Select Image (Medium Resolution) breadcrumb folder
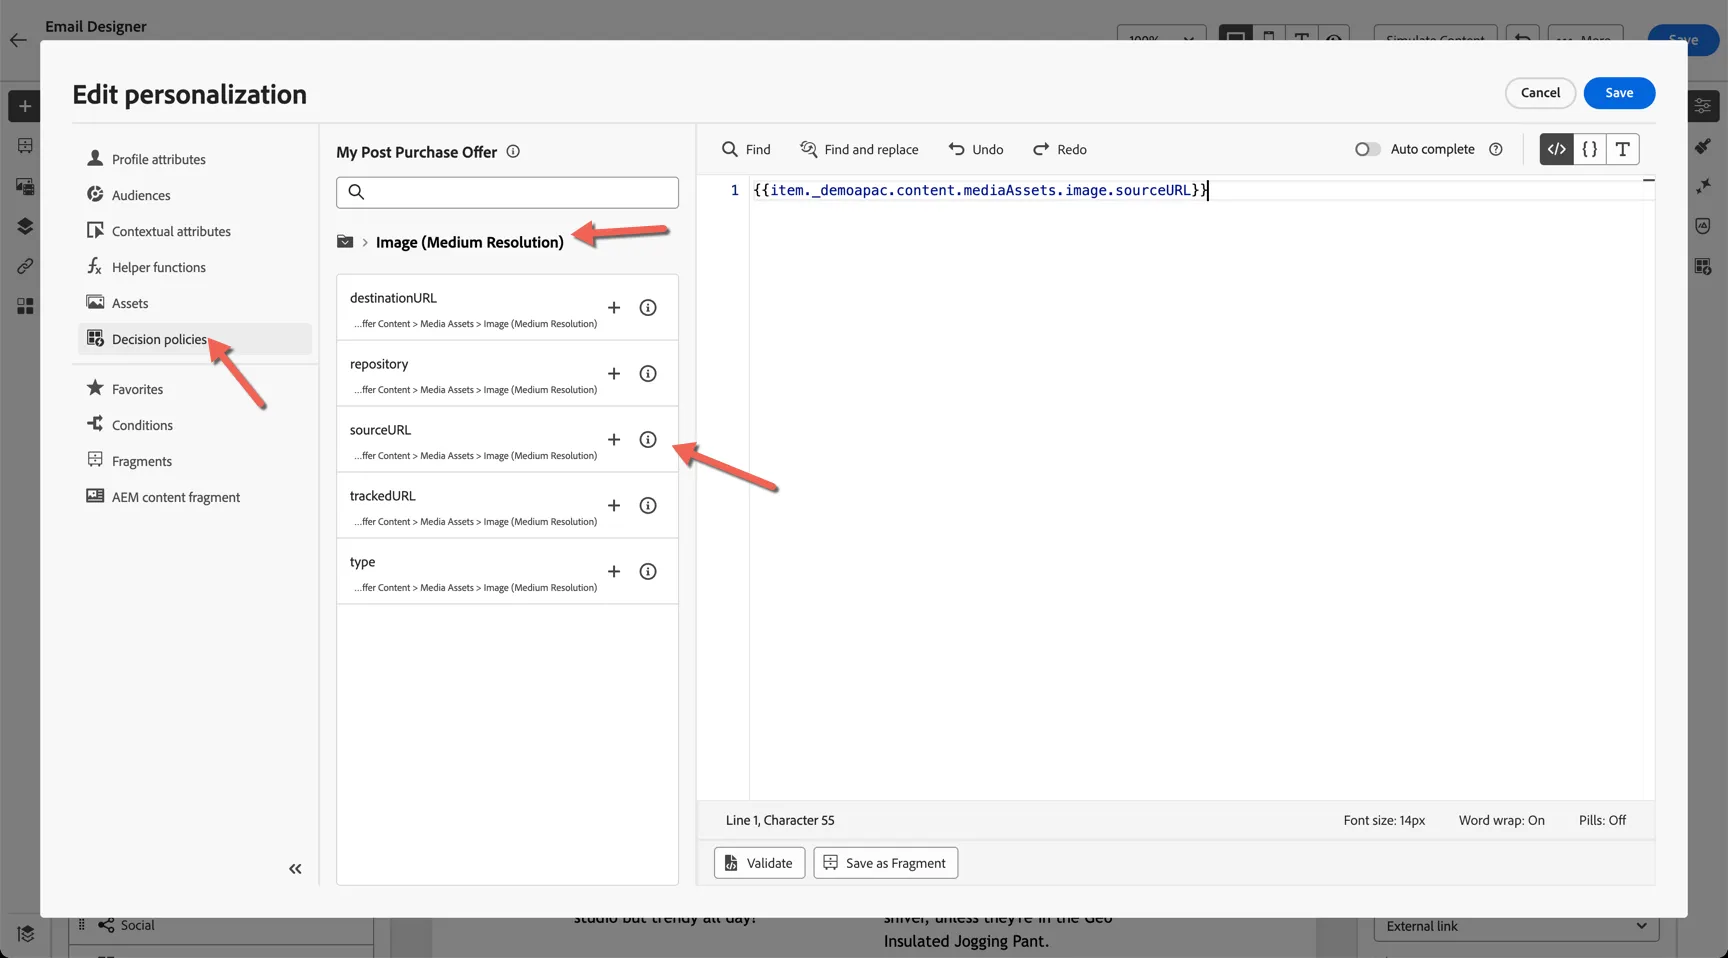 coord(469,242)
